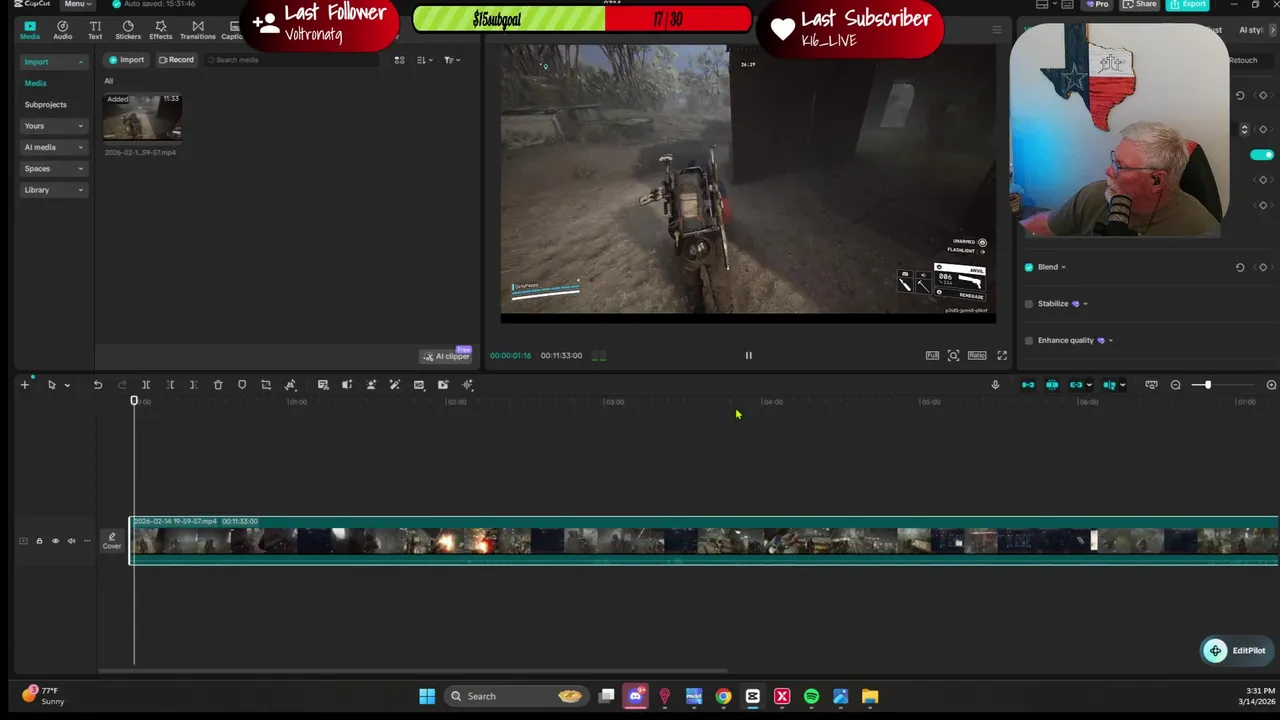Expand the Yours section
This screenshot has height=720, width=1280.
(54, 126)
